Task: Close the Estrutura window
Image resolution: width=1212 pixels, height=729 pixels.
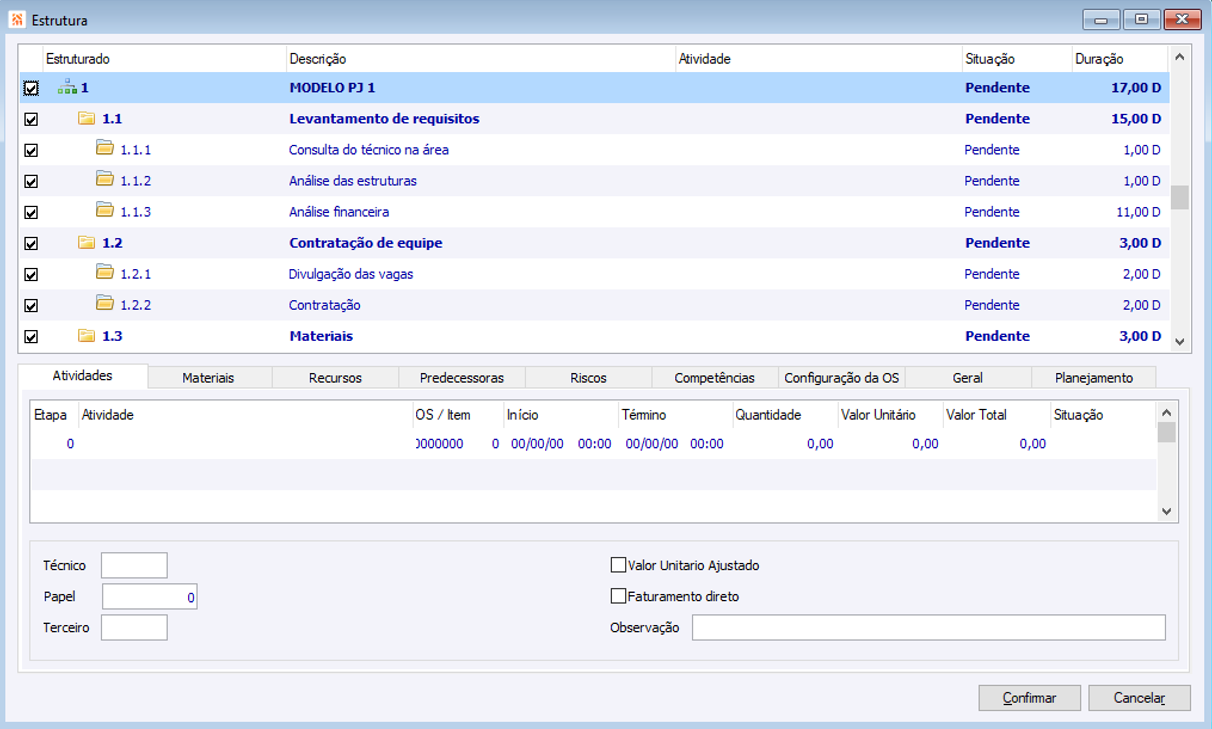Action: (1182, 19)
